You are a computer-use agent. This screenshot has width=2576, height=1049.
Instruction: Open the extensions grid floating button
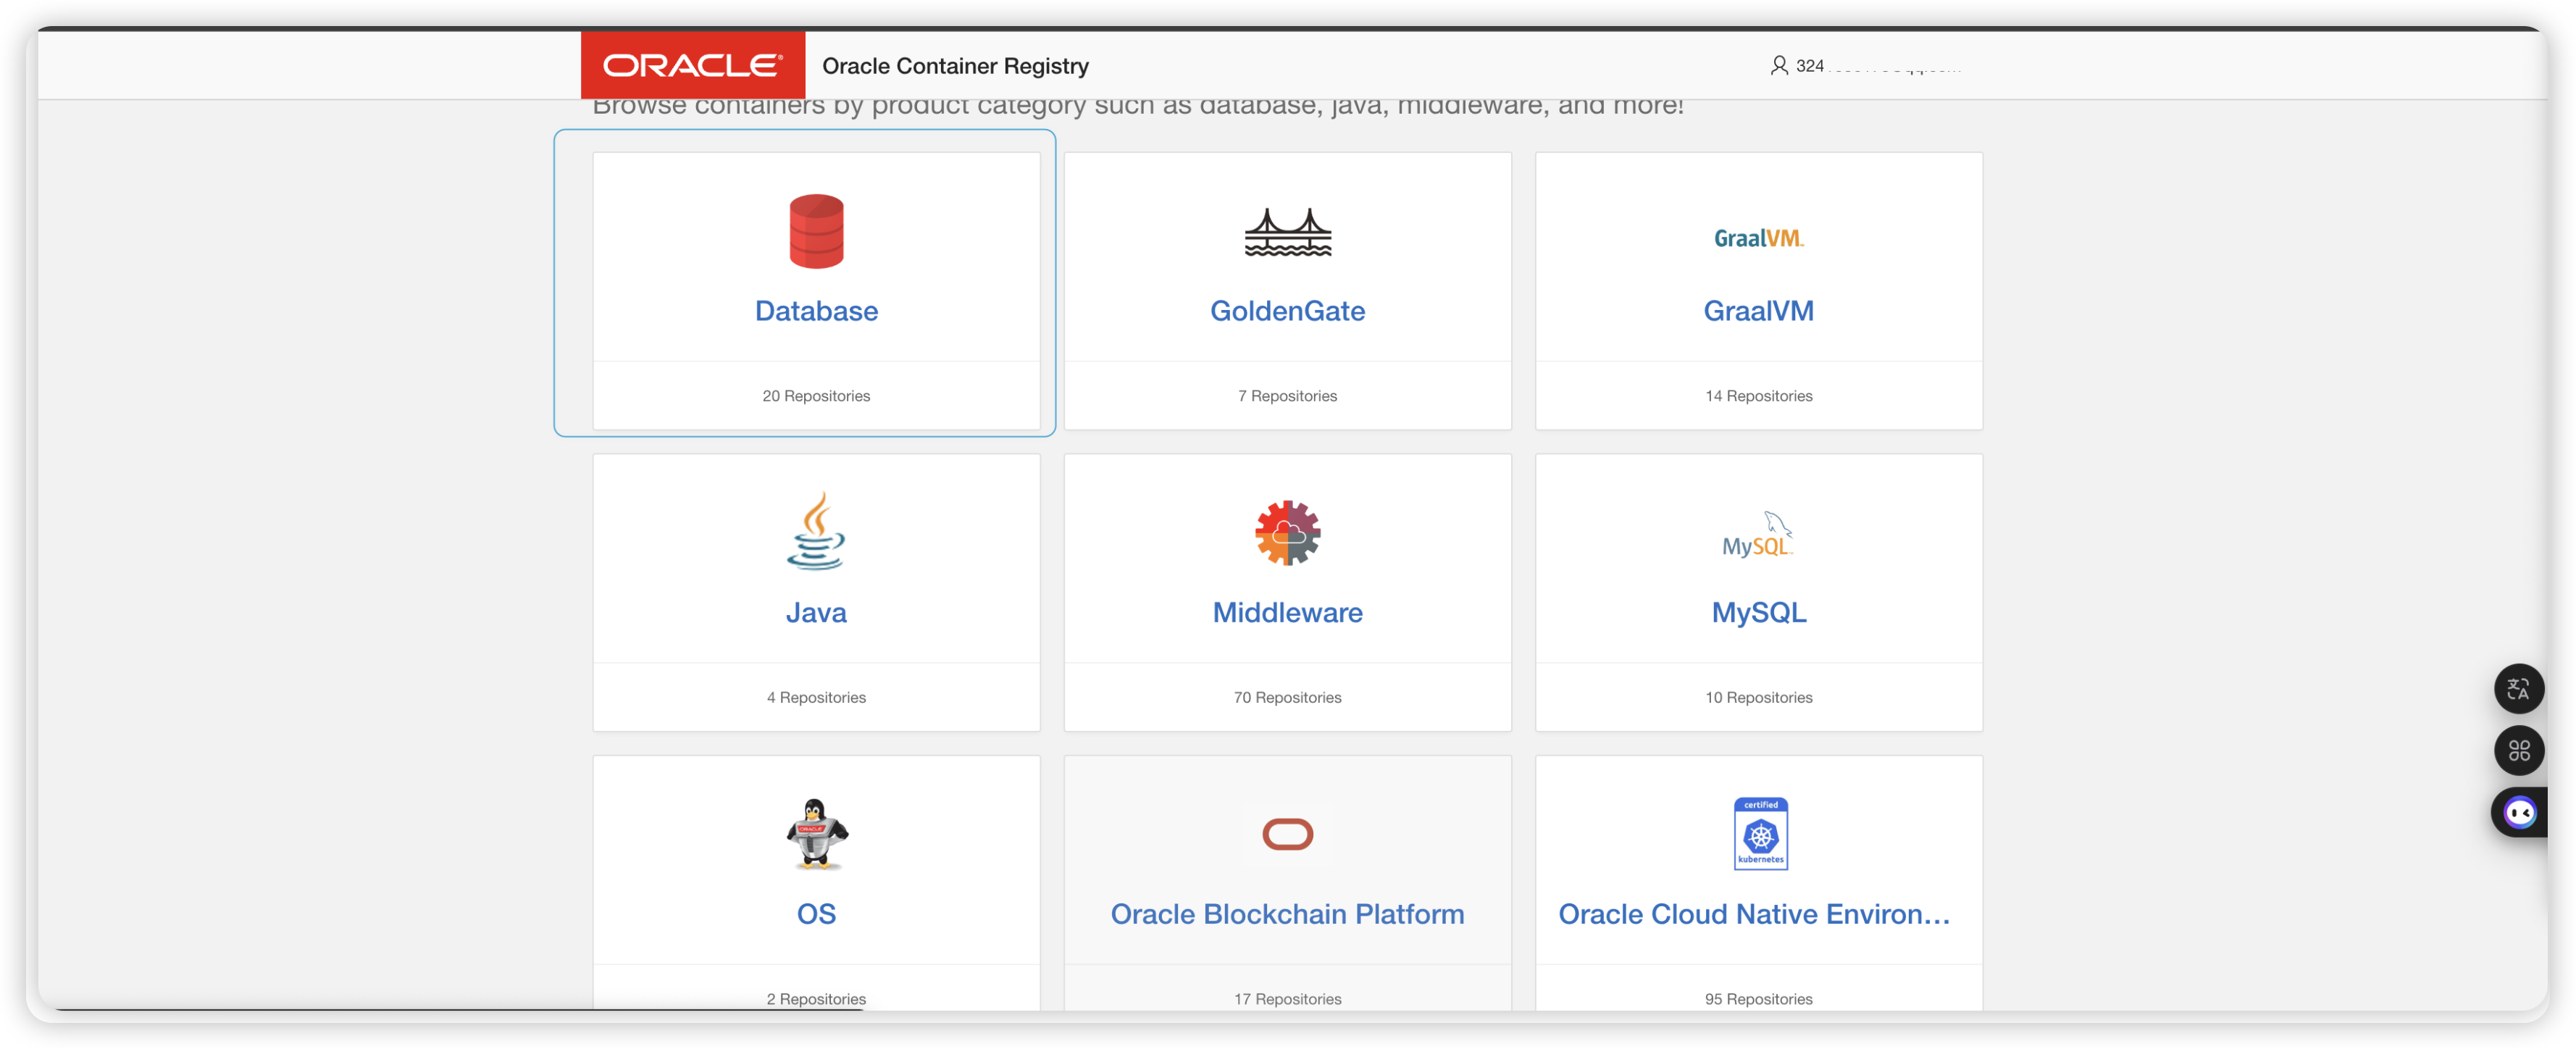pyautogui.click(x=2519, y=751)
